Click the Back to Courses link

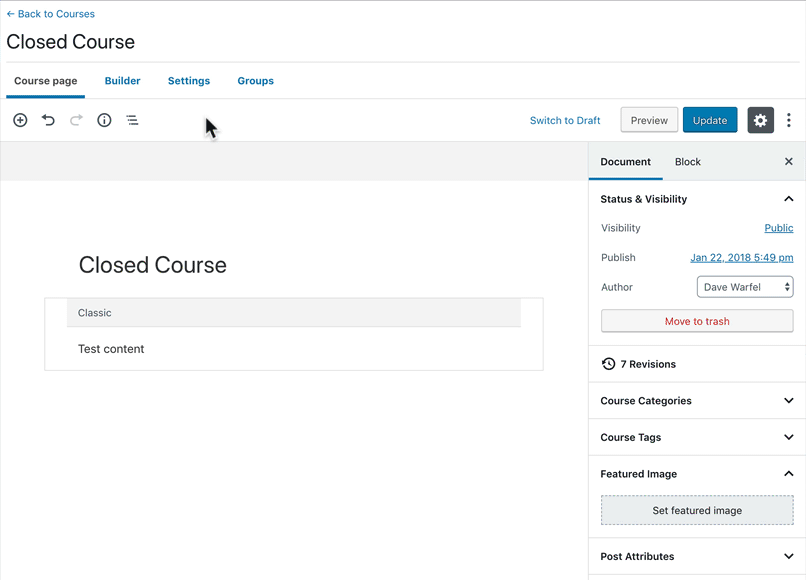click(51, 14)
